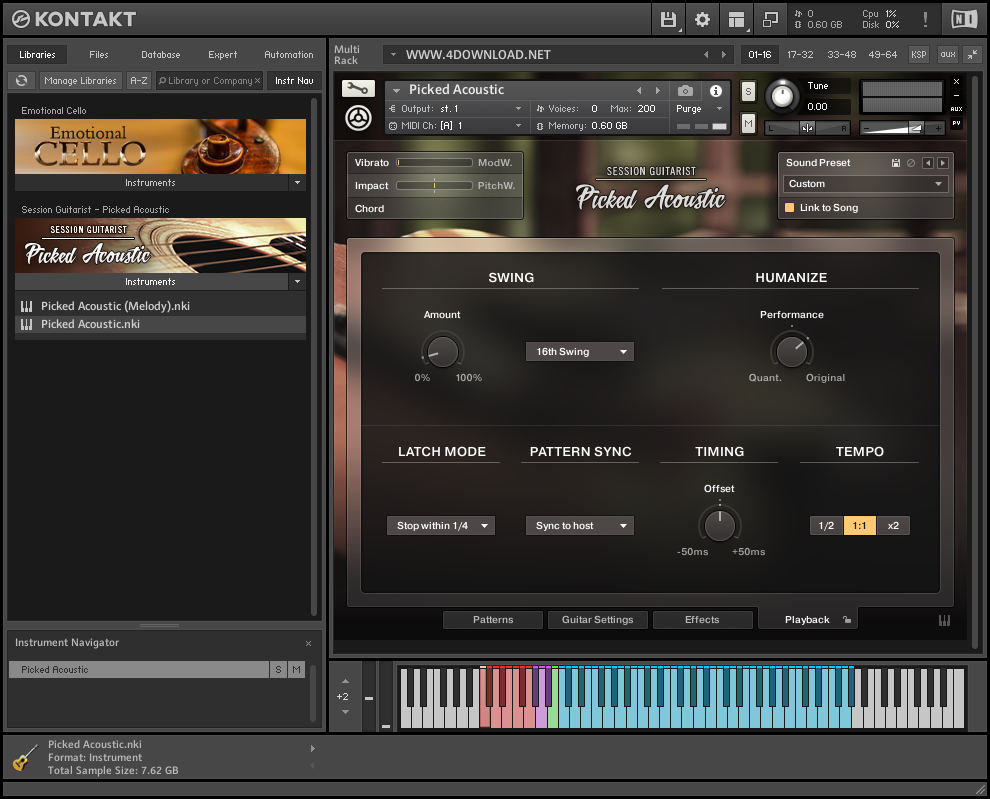Remove the Picked Acoustic instrument with X
This screenshot has width=990, height=799.
tap(957, 81)
